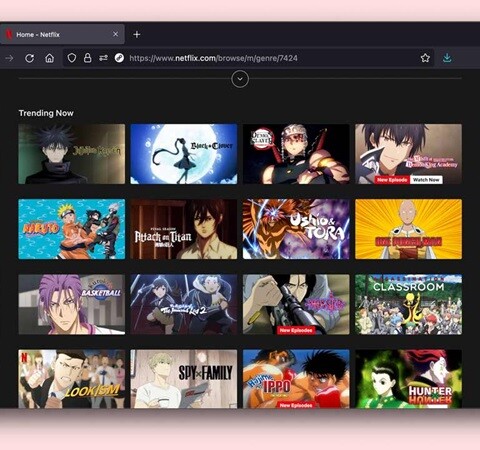480x450 pixels.
Task: Reload the page with refresh icon
Action: [30, 58]
